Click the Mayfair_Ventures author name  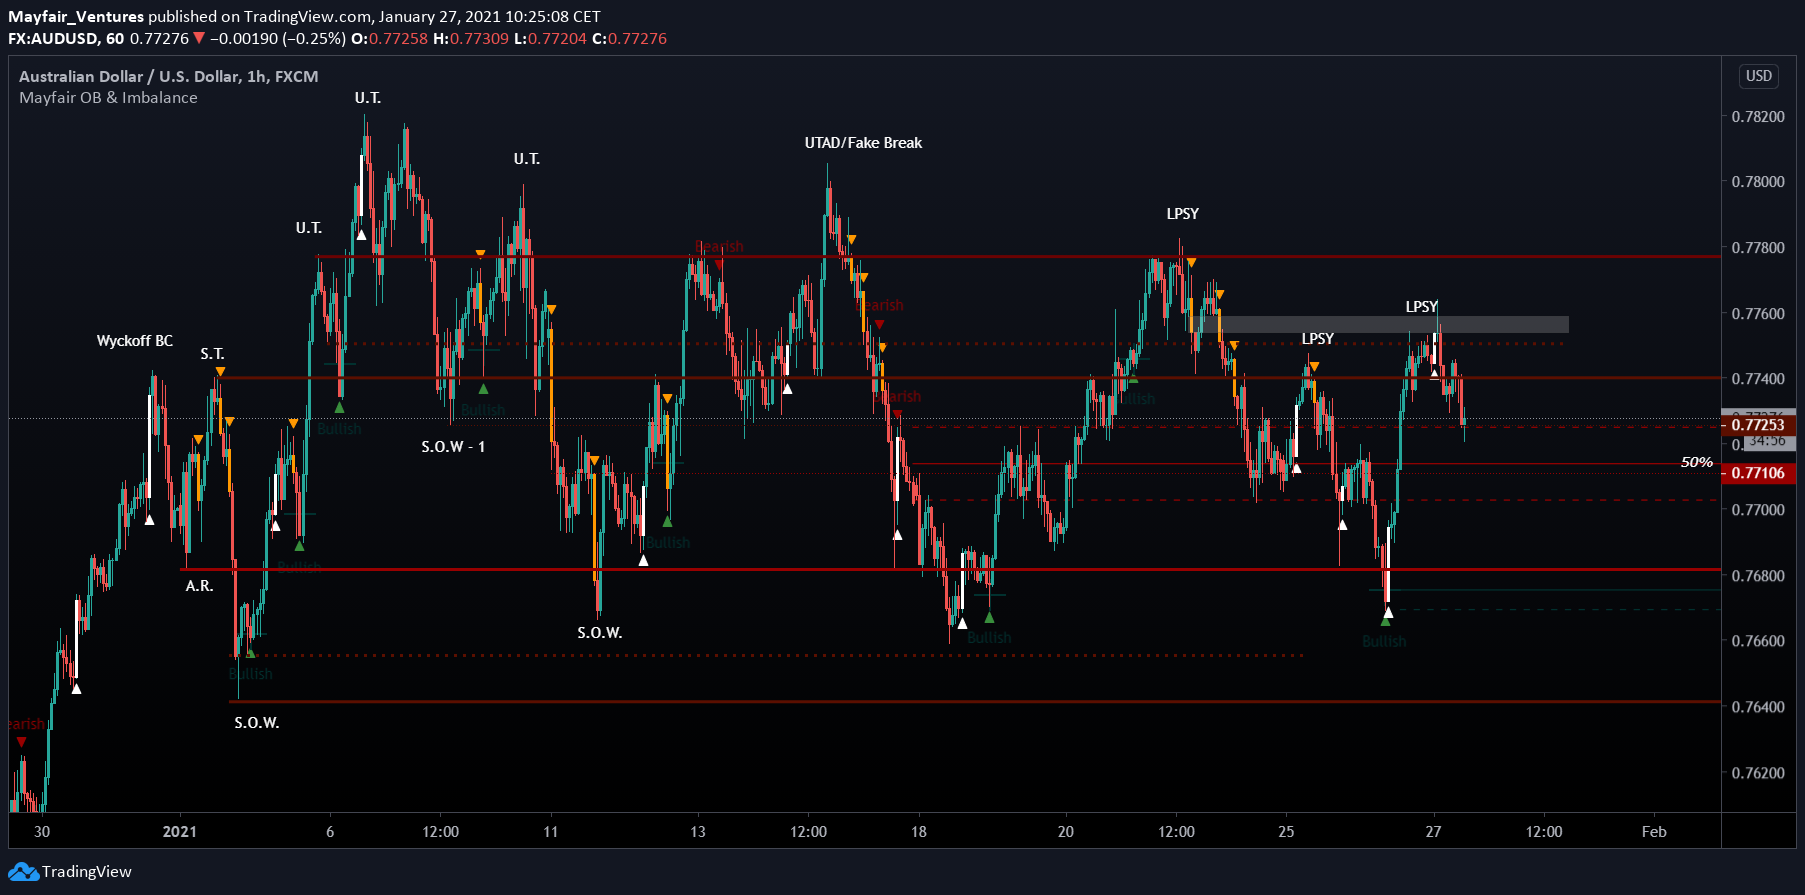tap(76, 16)
